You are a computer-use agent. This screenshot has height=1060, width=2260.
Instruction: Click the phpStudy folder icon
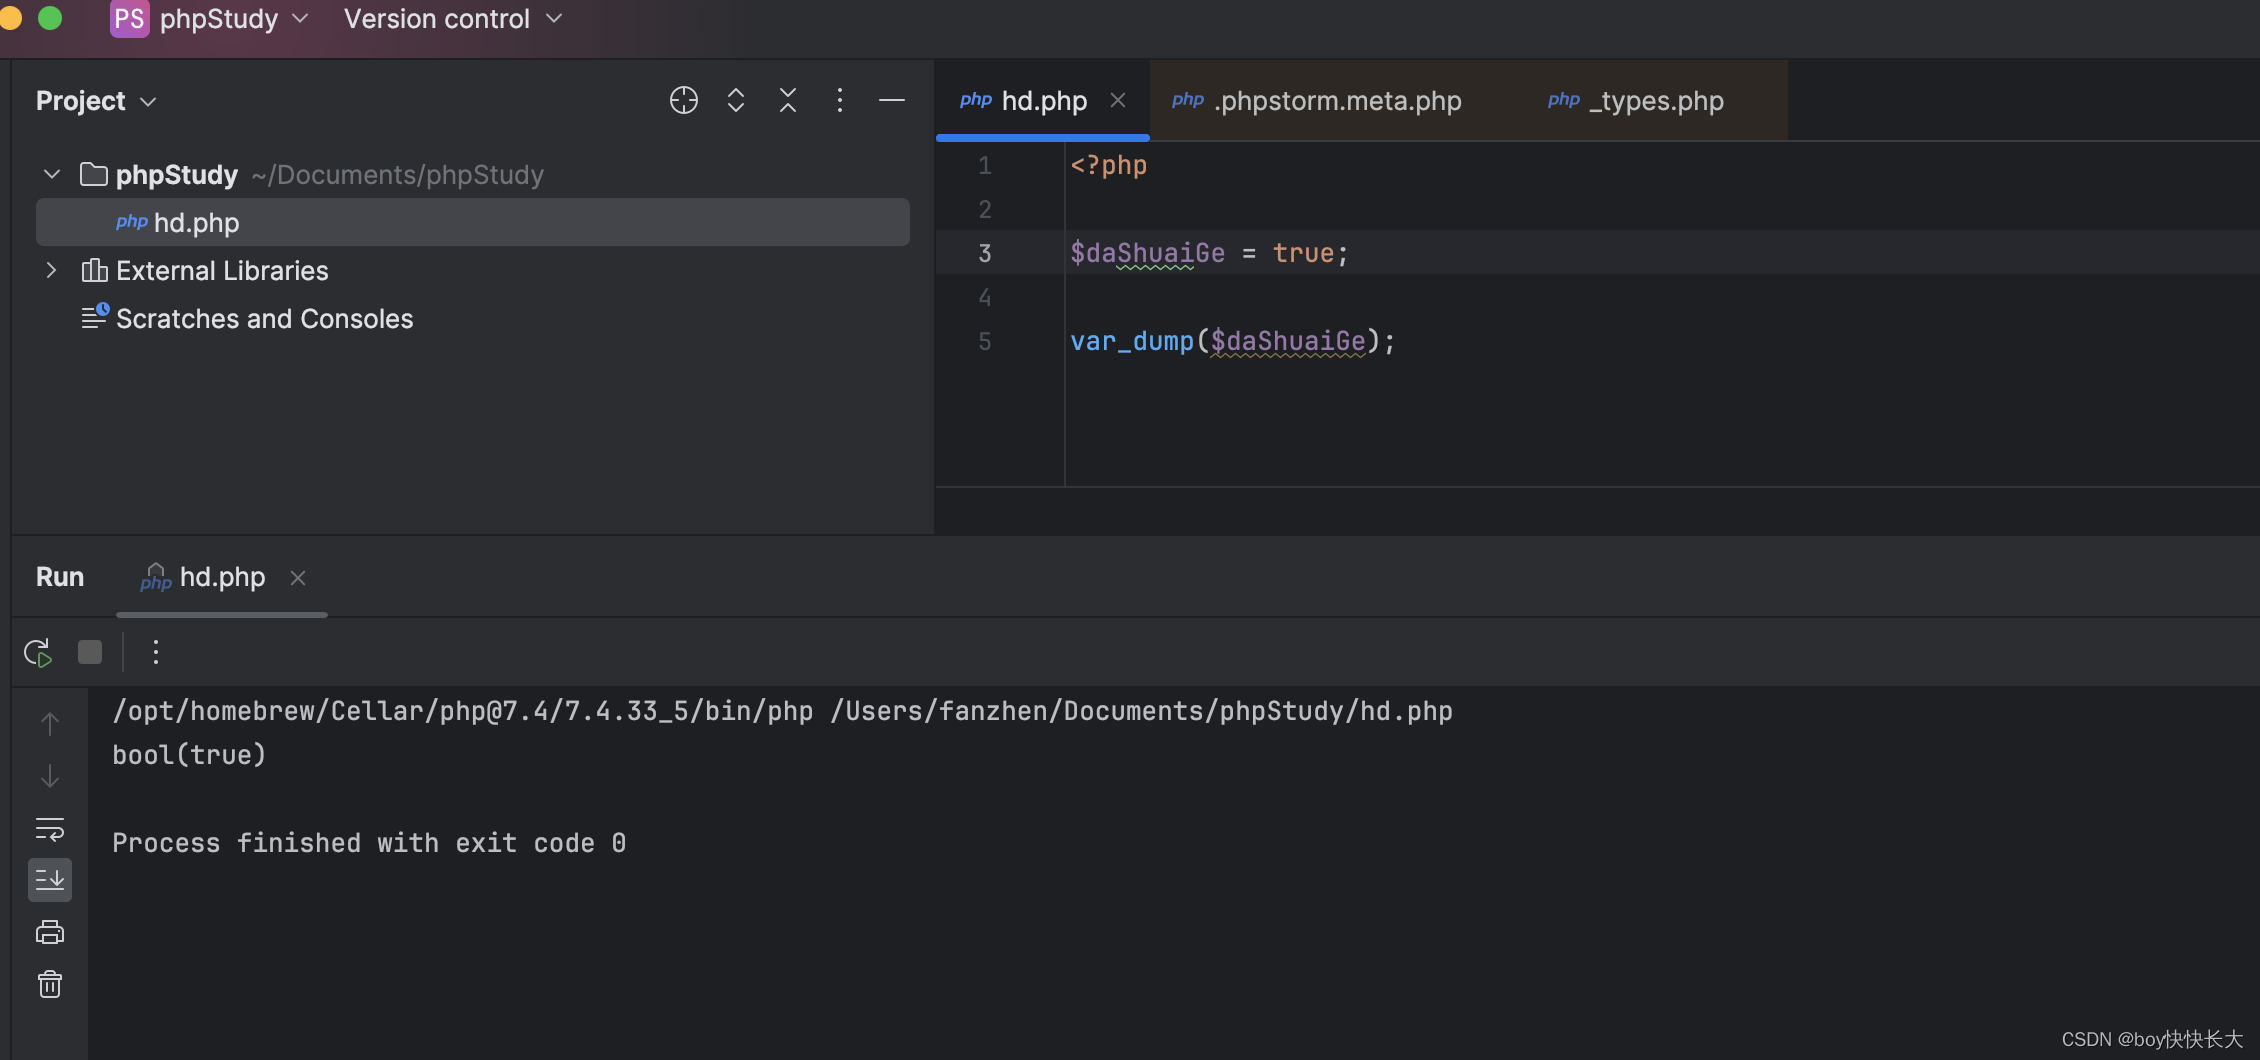click(x=94, y=174)
